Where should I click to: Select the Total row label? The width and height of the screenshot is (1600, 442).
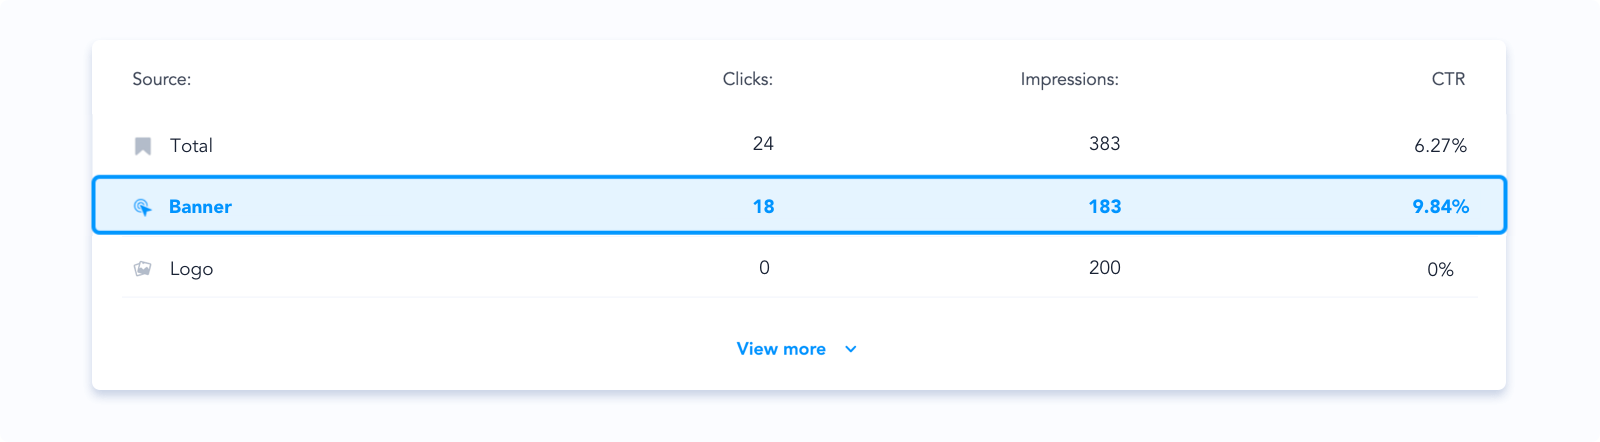(x=191, y=146)
